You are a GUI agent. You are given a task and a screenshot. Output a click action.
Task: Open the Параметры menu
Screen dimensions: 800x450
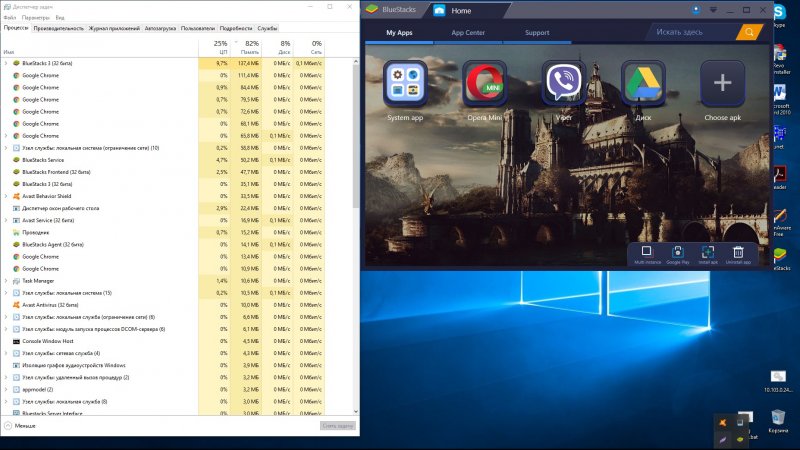35,18
